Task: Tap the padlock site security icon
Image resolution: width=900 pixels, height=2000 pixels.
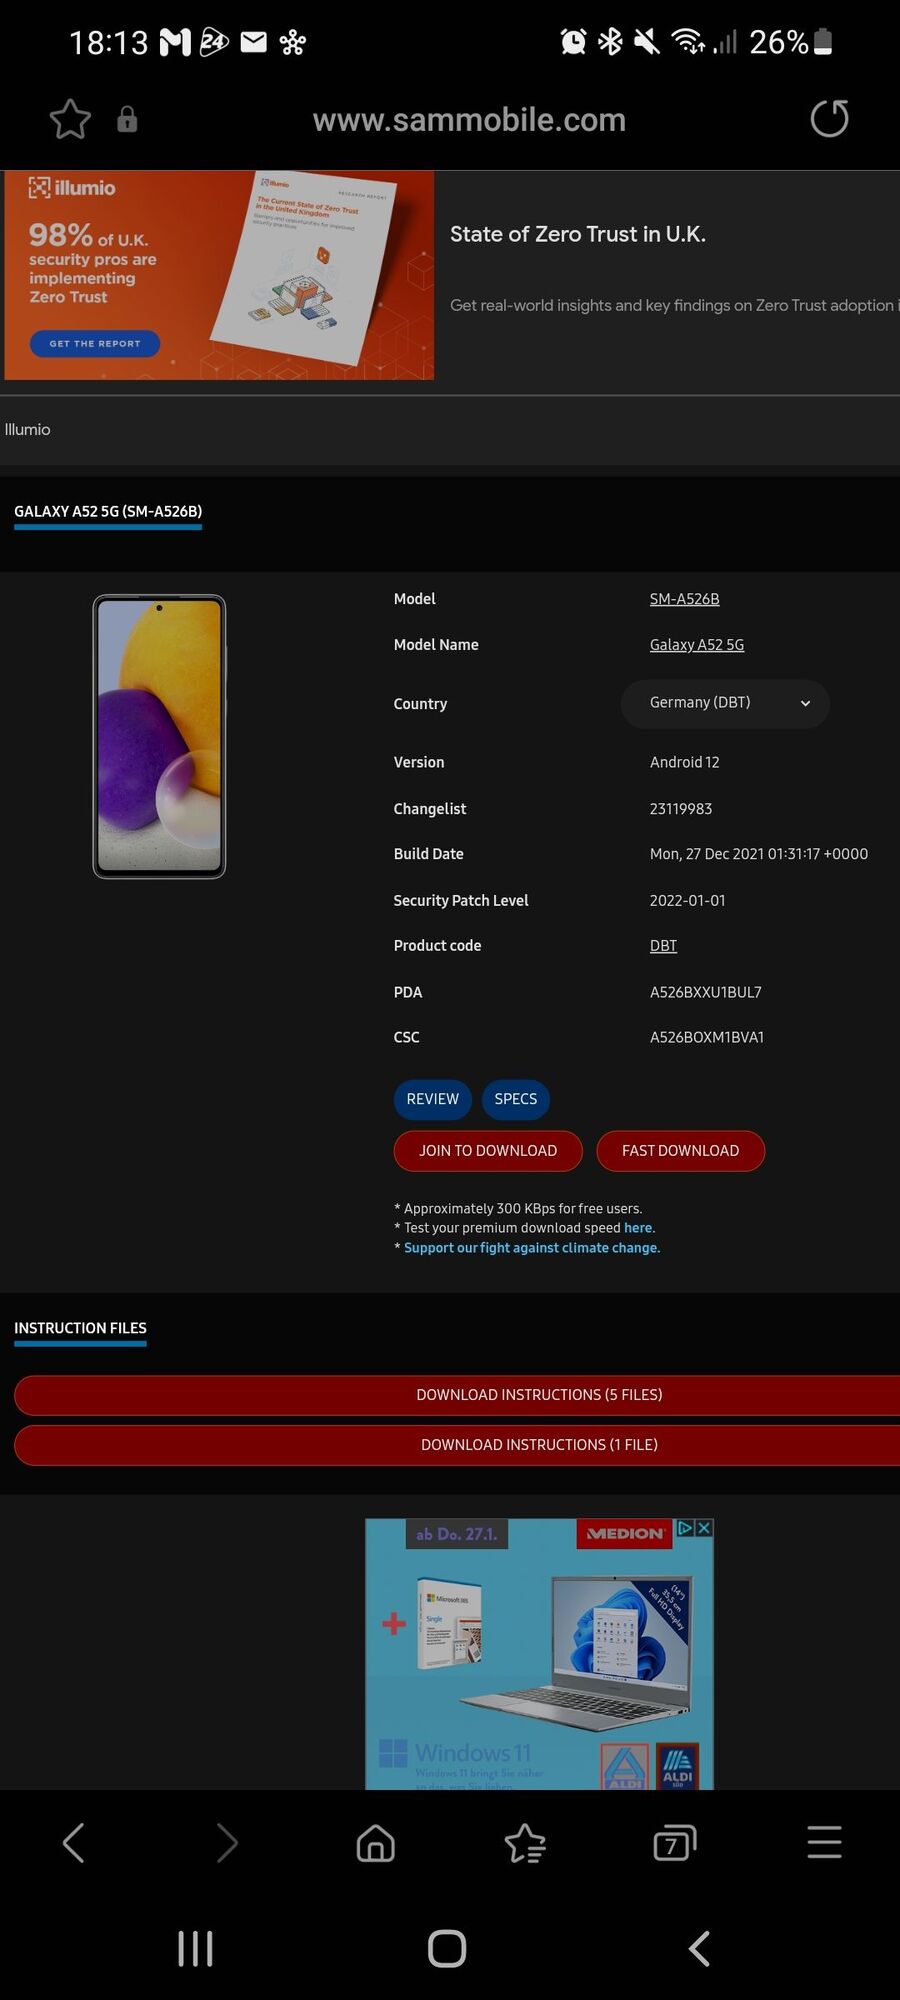Action: click(x=127, y=120)
